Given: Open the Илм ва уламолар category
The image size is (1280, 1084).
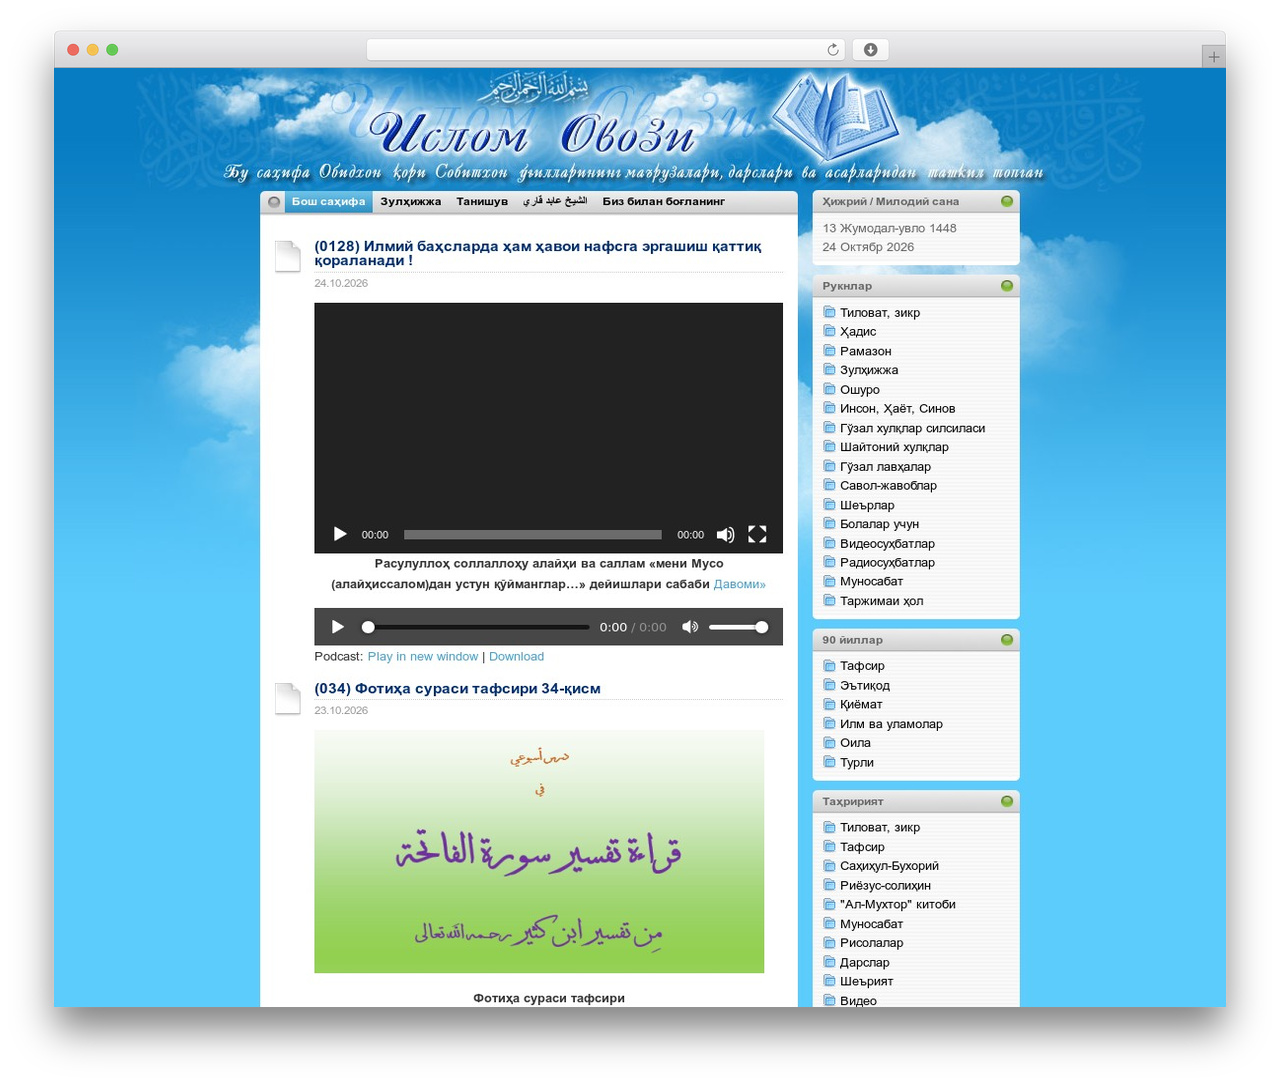Looking at the screenshot, I should click(x=891, y=724).
